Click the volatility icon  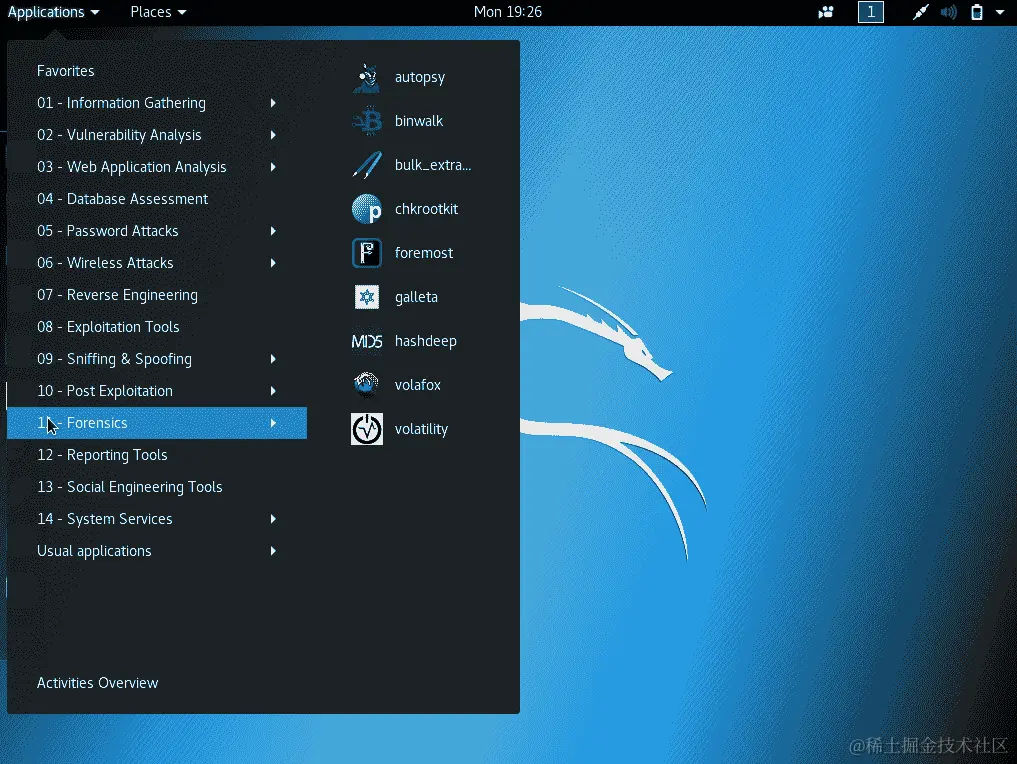[x=366, y=429]
